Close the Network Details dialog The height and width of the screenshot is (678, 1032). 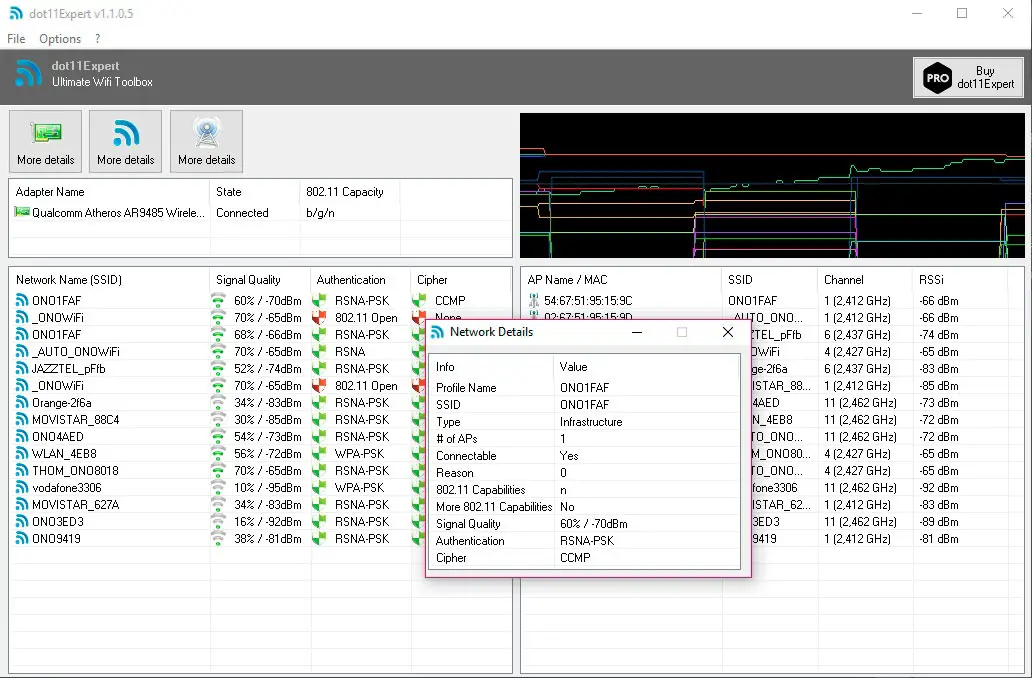[x=728, y=332]
